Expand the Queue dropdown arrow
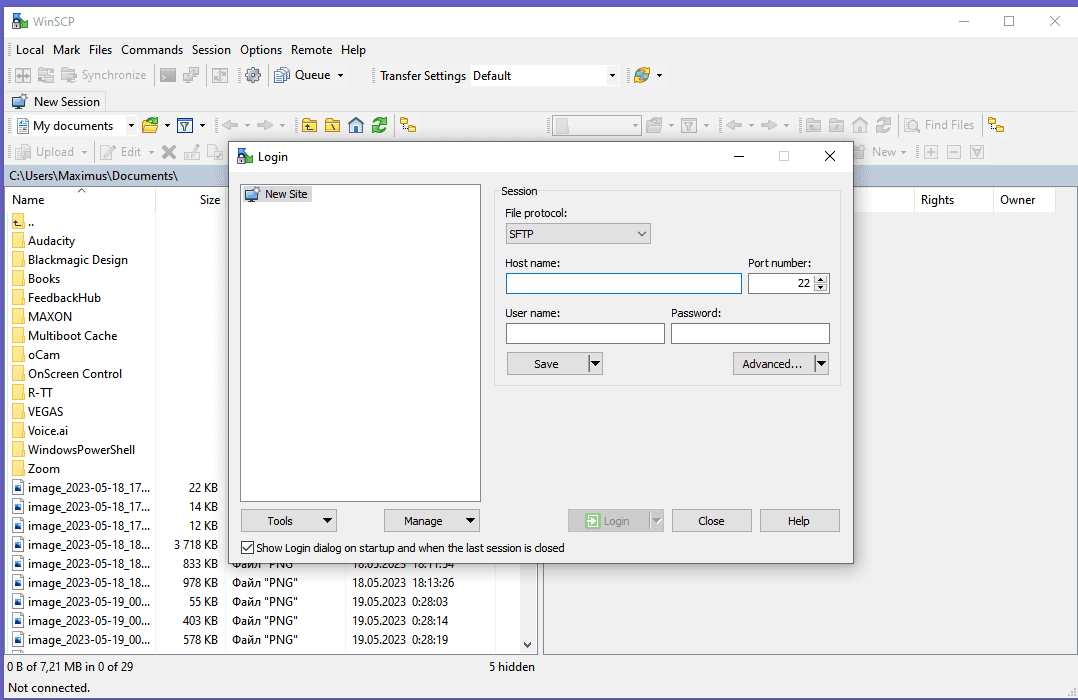 [x=340, y=75]
